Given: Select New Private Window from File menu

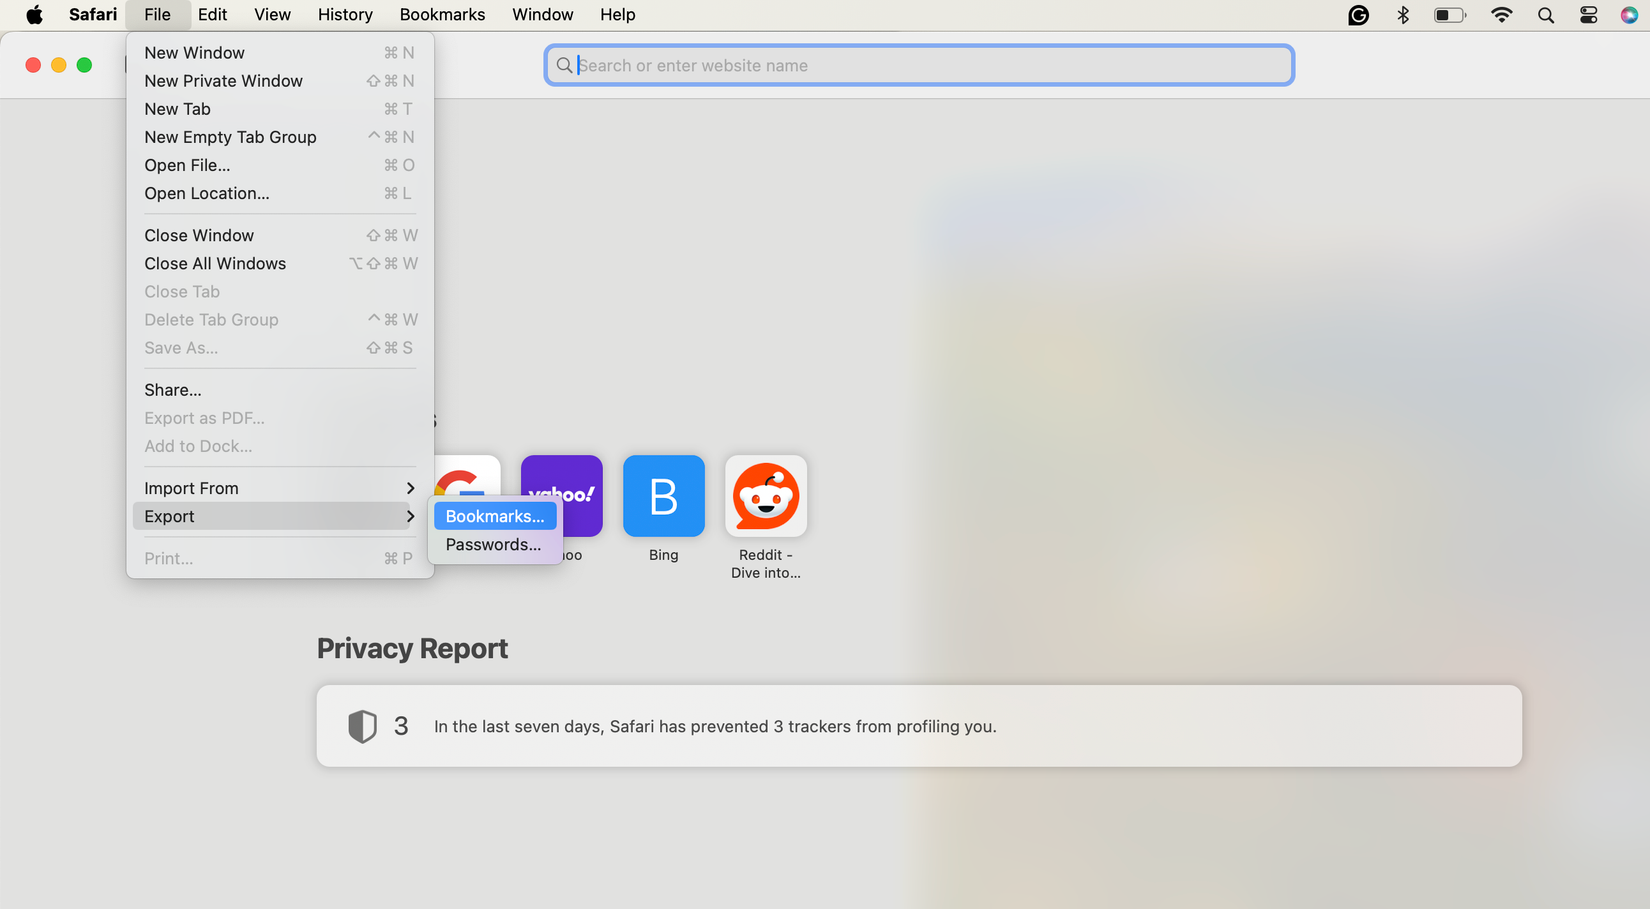Looking at the screenshot, I should tap(223, 81).
